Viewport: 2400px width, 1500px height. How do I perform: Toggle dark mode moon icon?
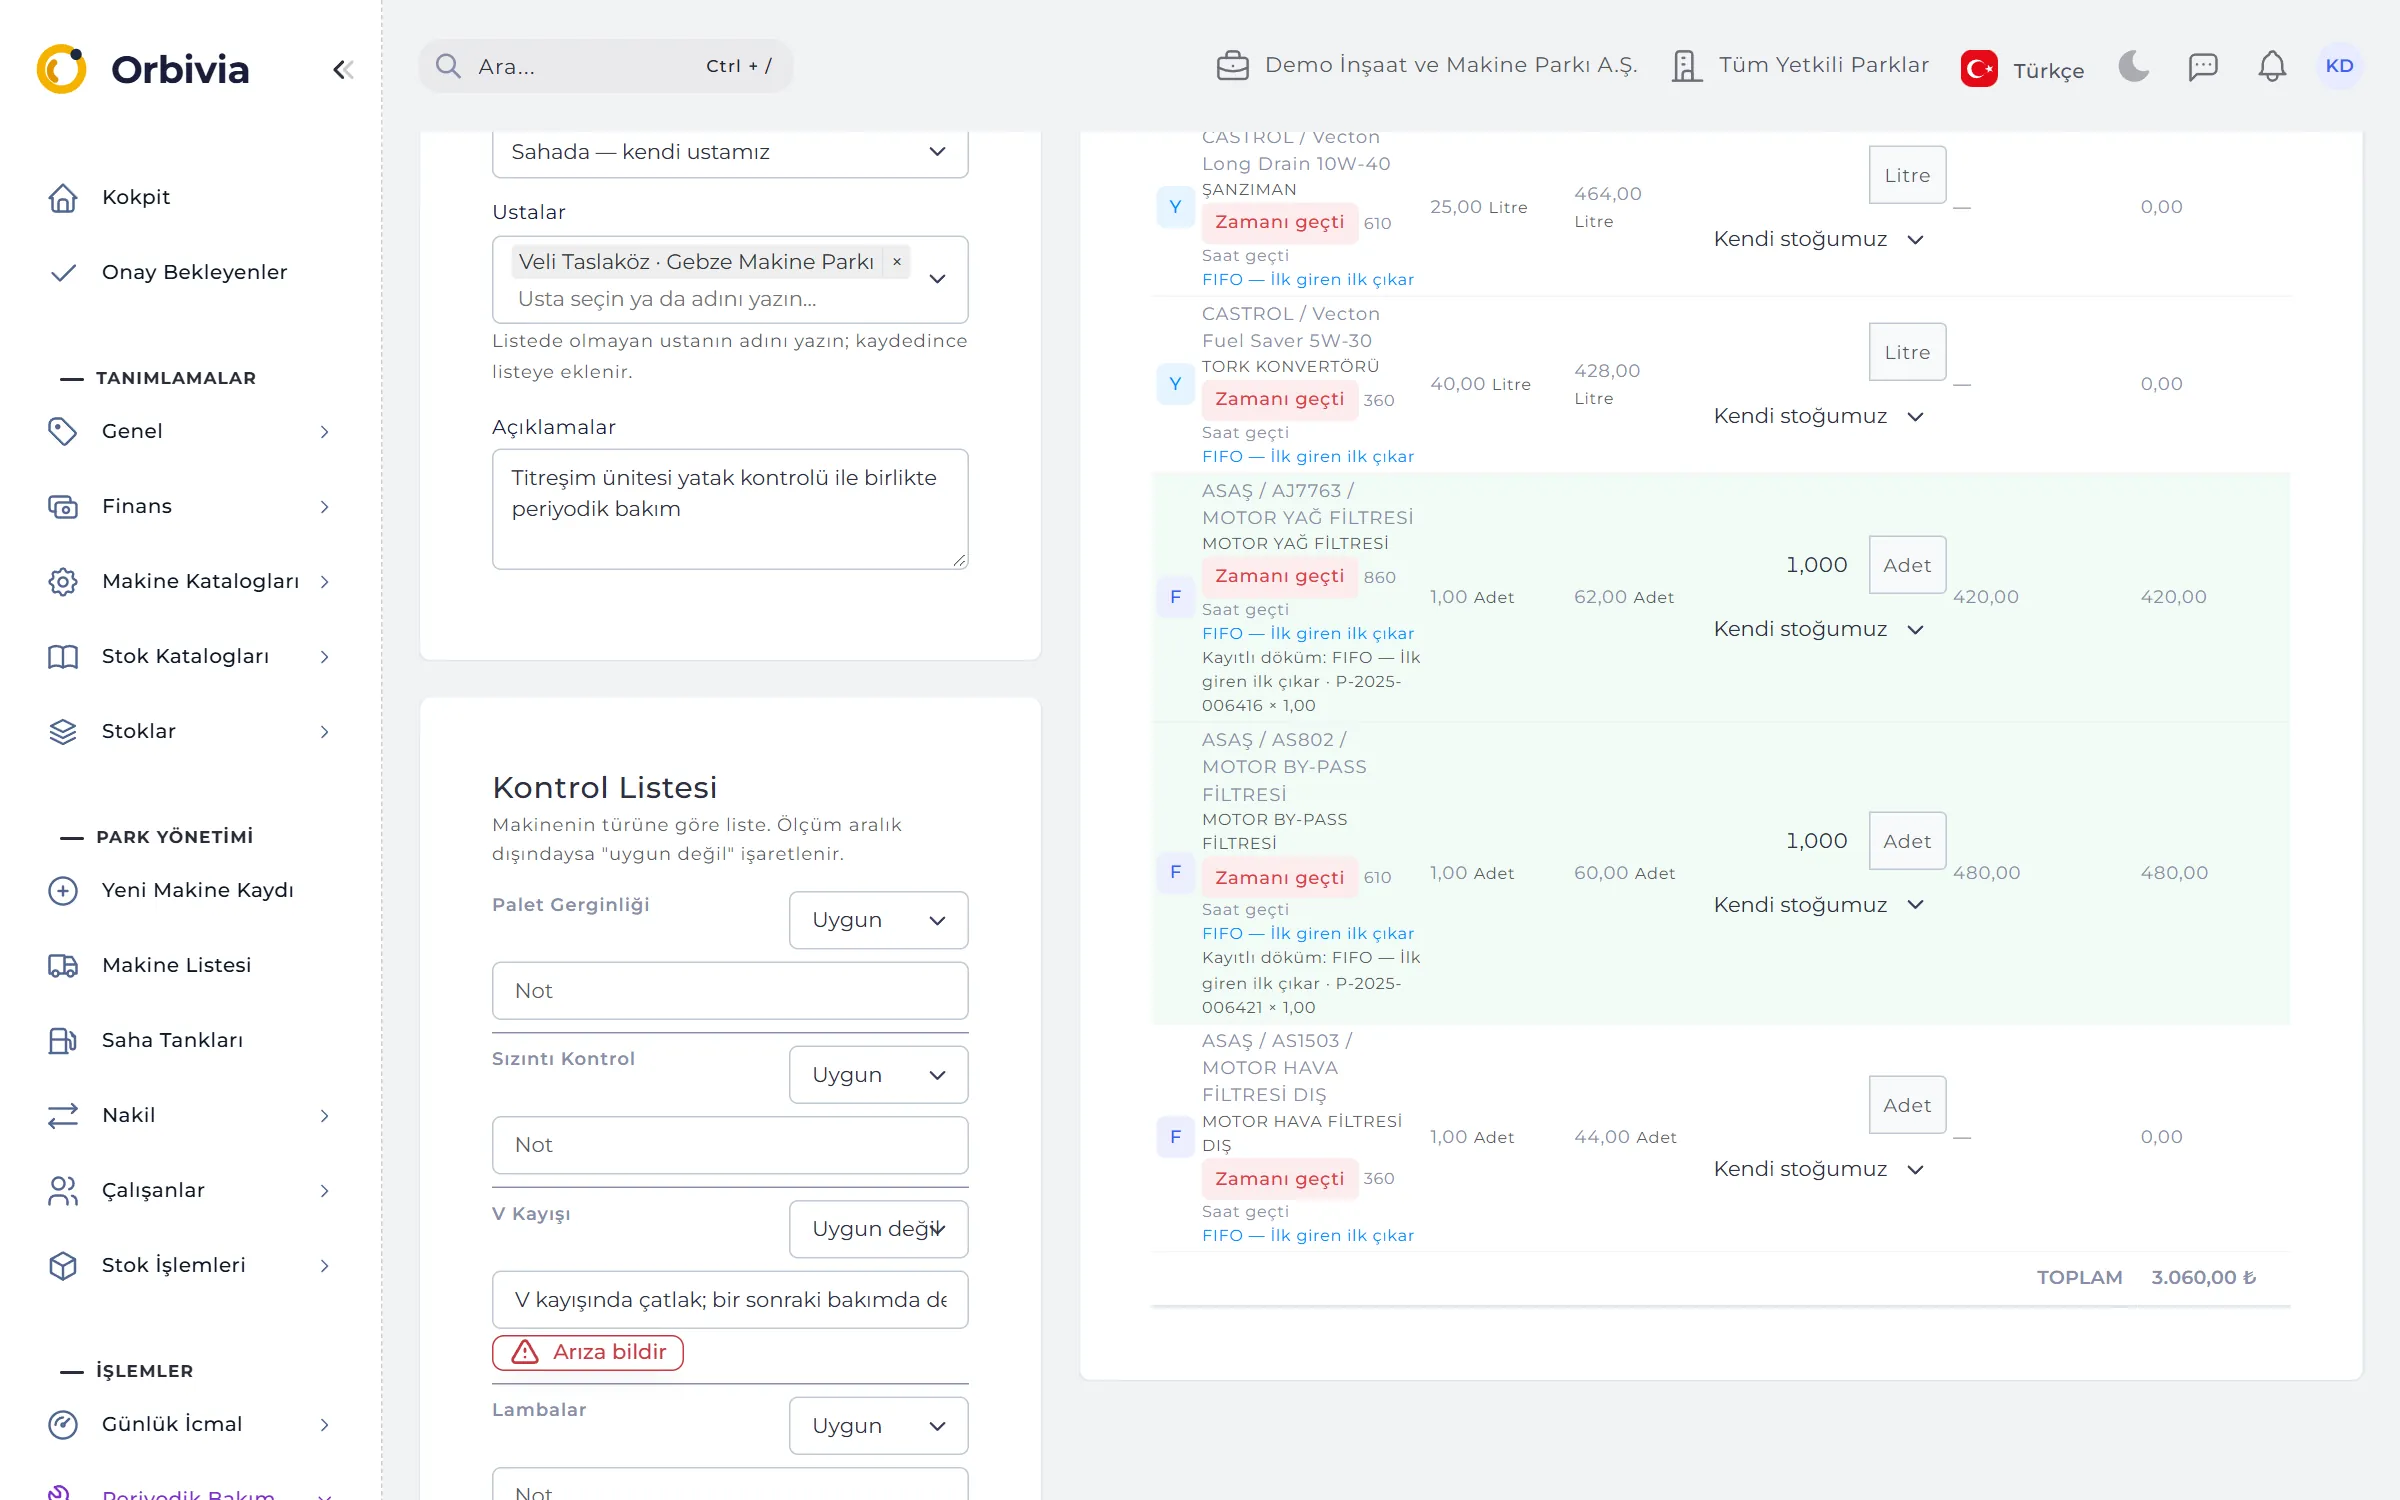tap(2133, 66)
